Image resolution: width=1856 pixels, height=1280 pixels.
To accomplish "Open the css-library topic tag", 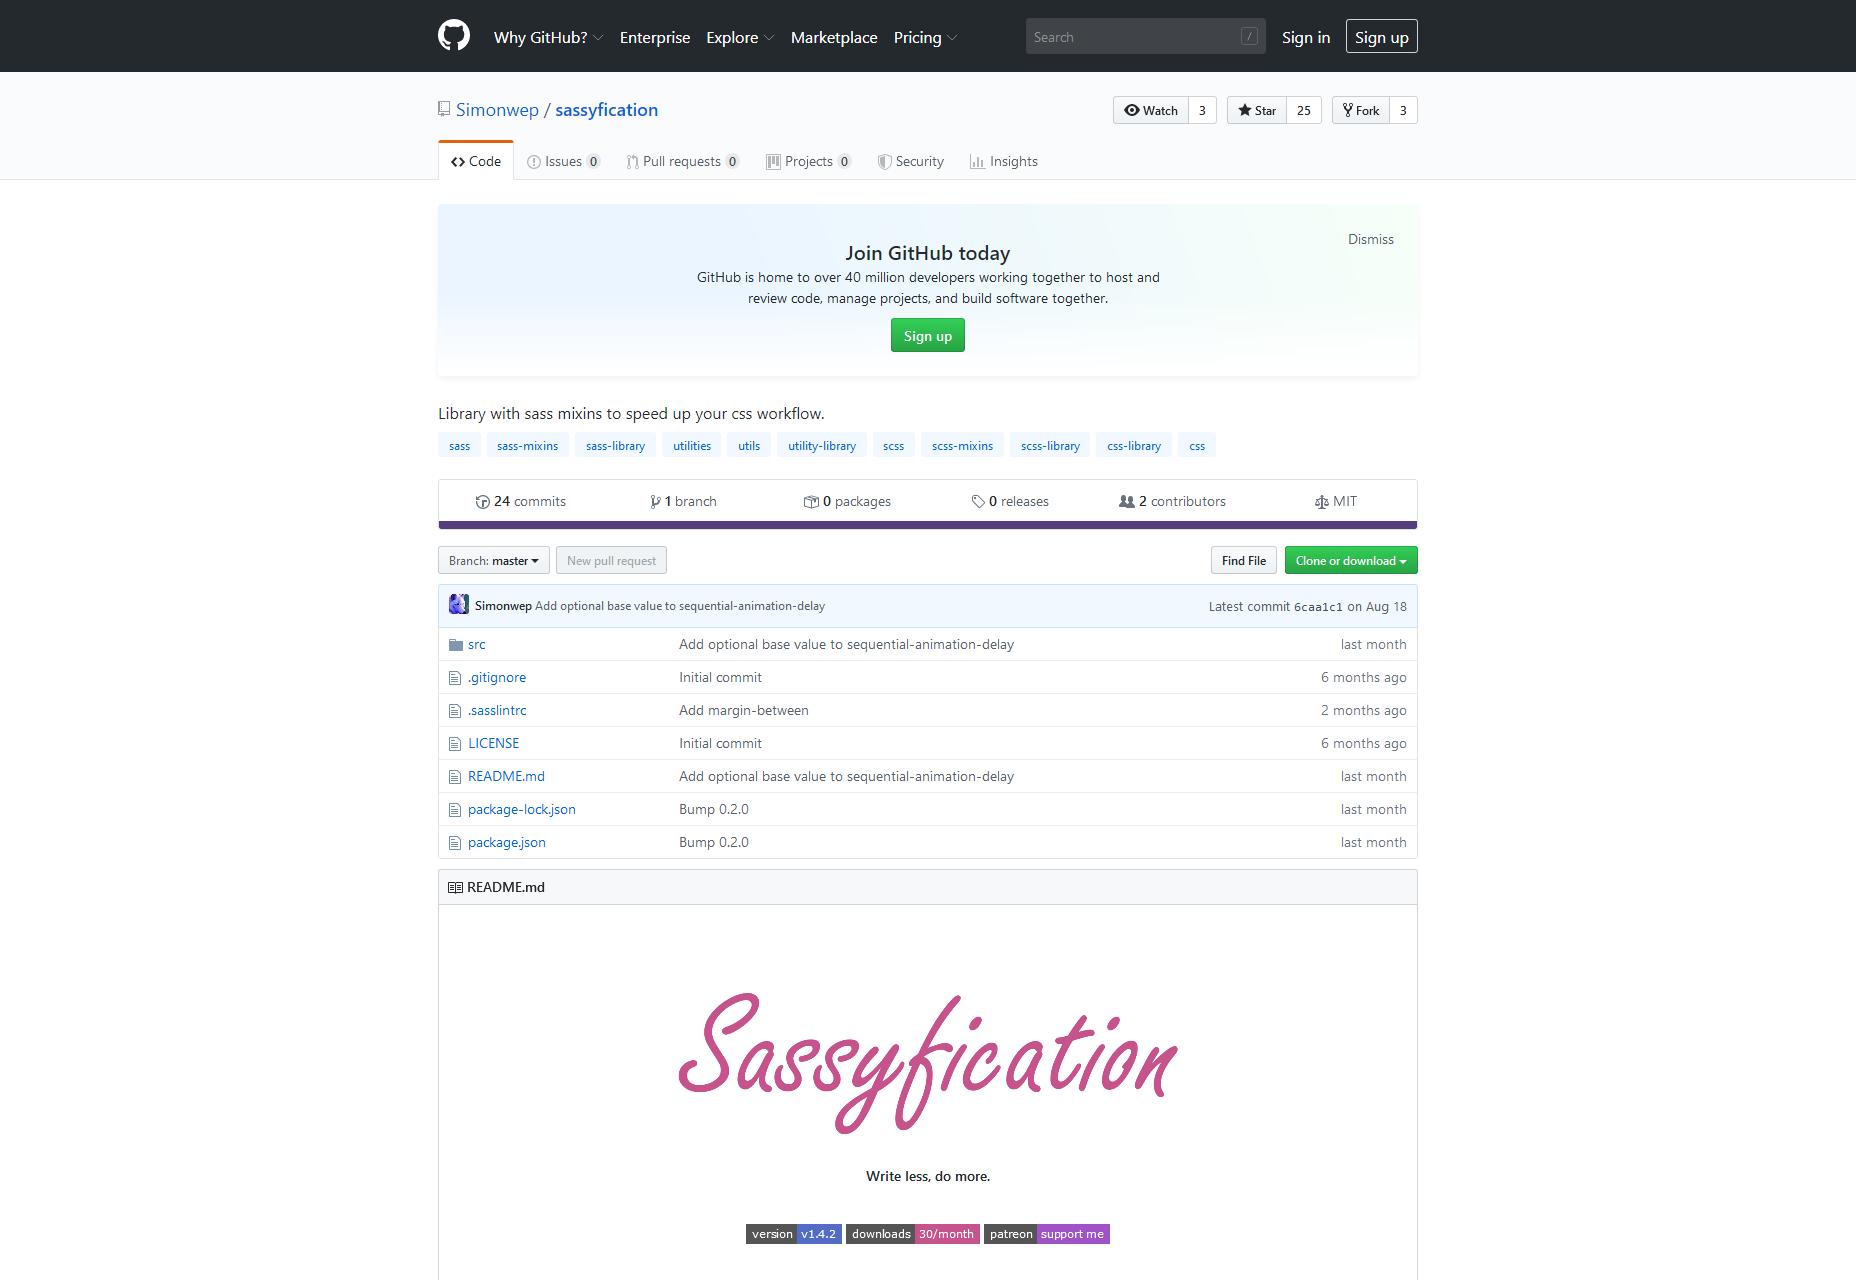I will pyautogui.click(x=1134, y=446).
